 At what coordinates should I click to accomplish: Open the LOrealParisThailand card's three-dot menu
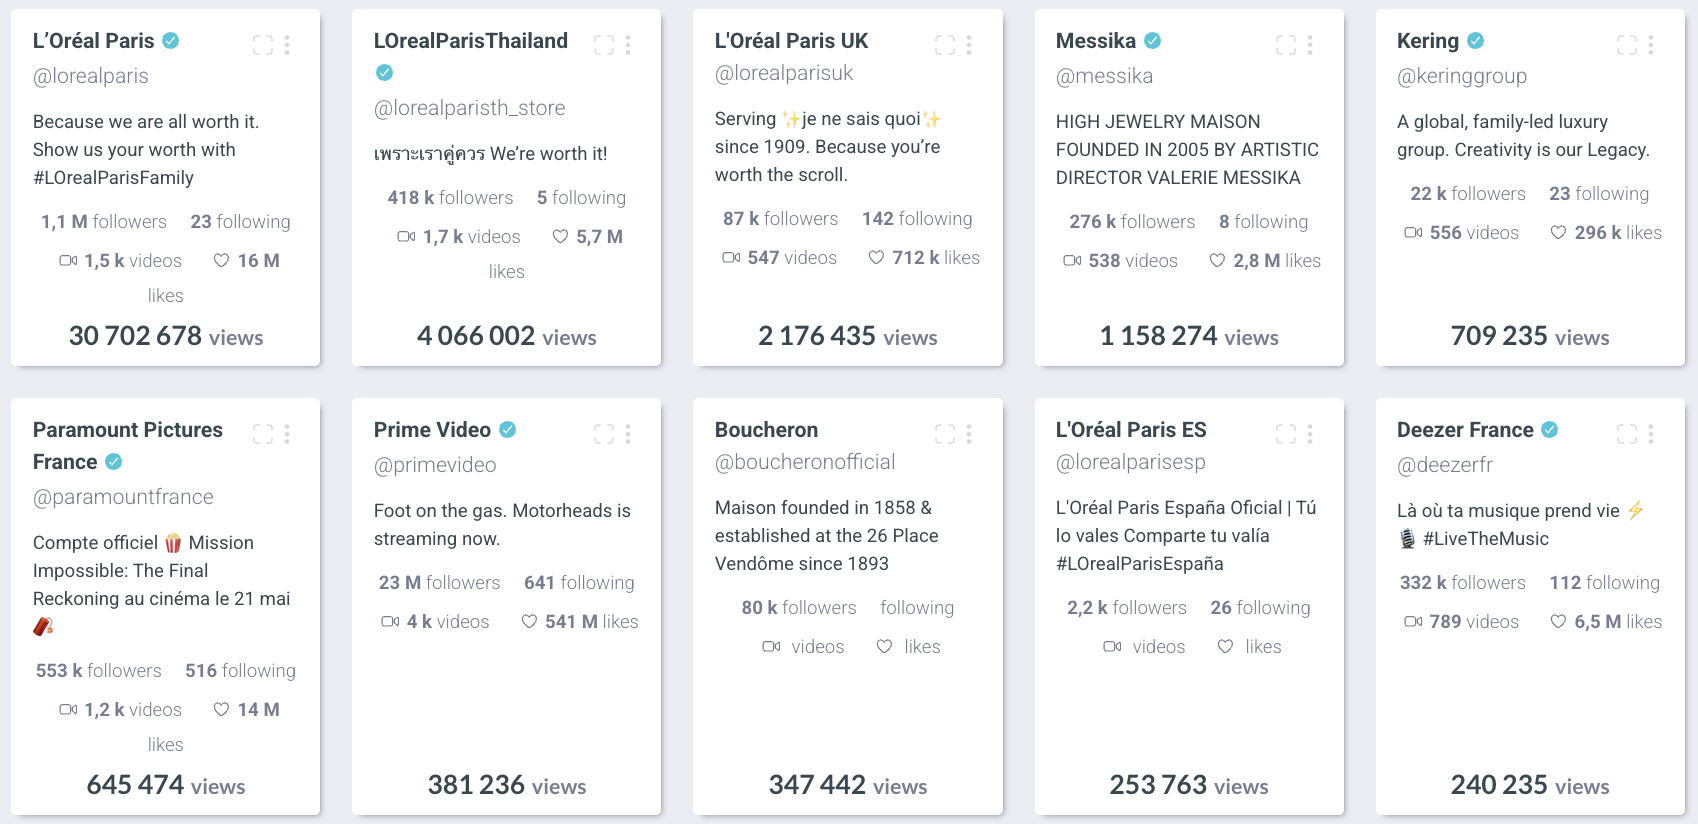point(628,45)
